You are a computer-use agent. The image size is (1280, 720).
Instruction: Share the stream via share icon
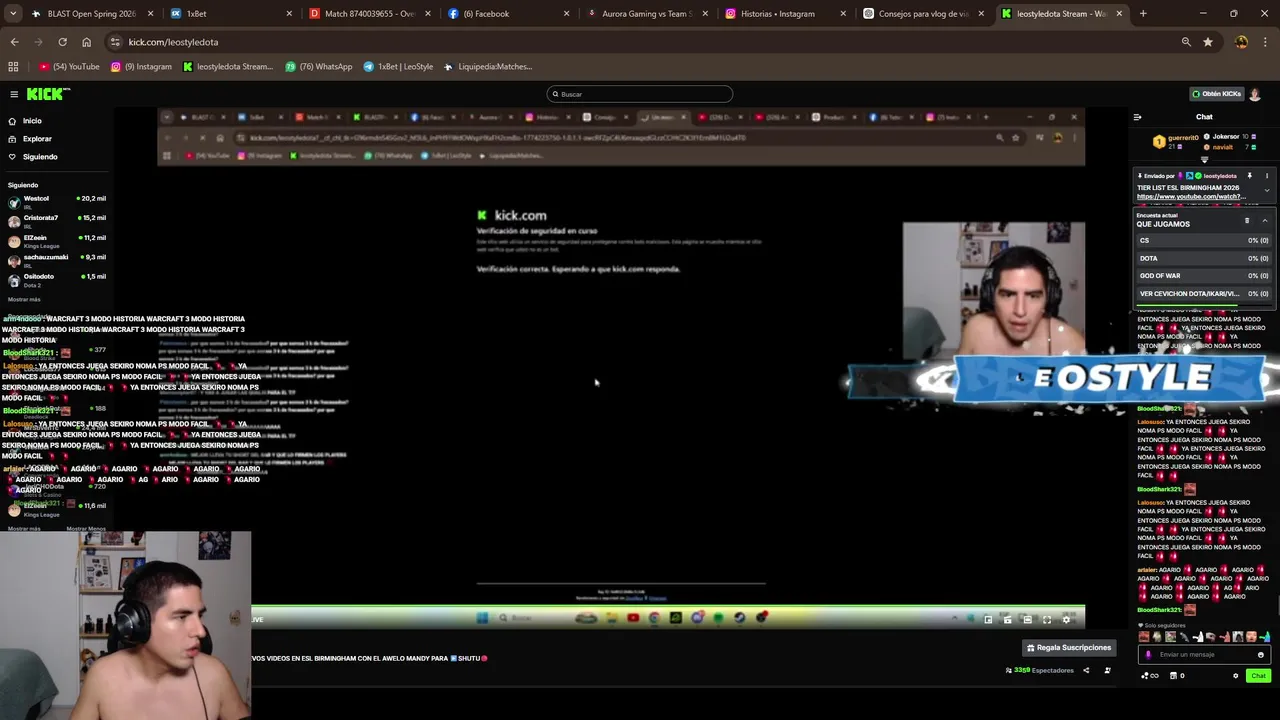[1086, 670]
